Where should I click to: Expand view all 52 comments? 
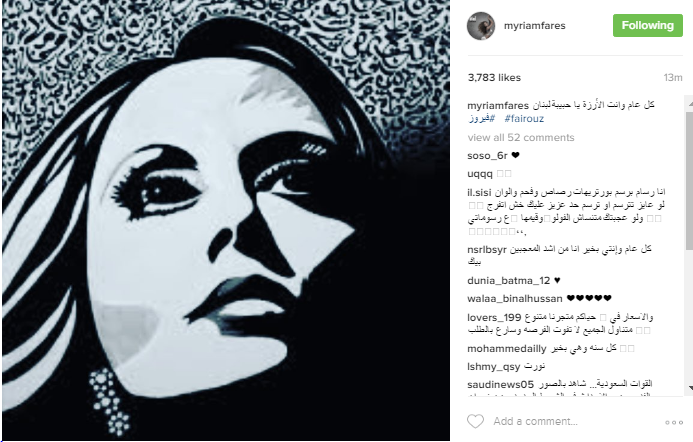click(521, 137)
